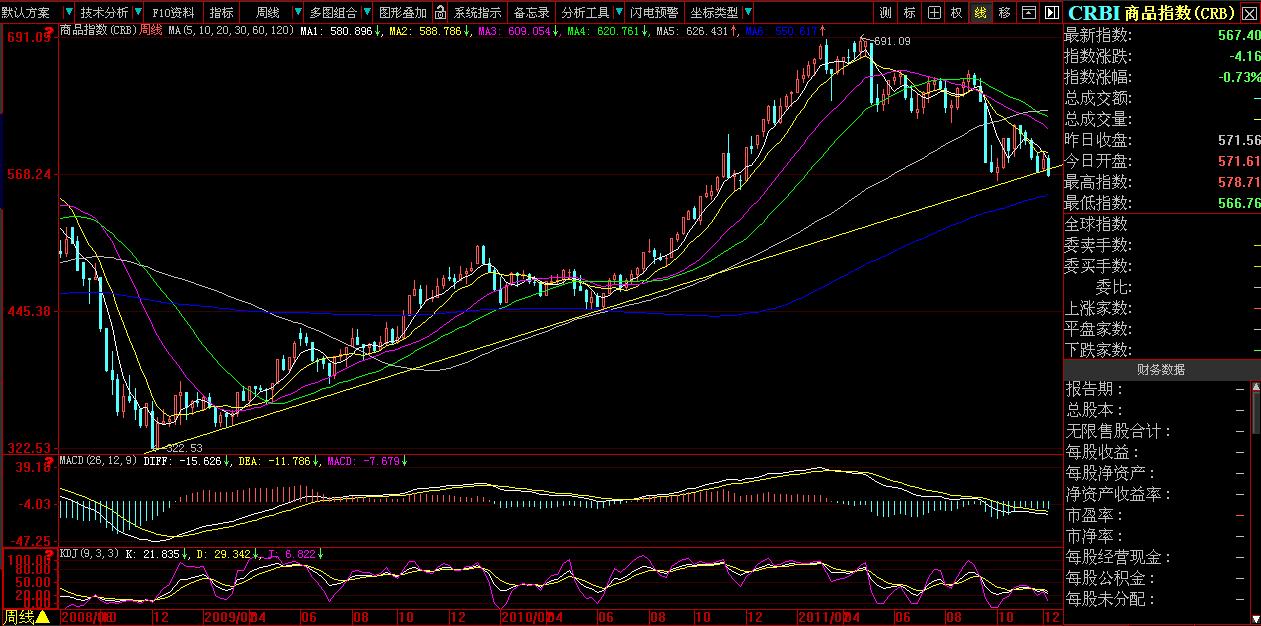This screenshot has width=1261, height=626.
Task: Click the 移 move chart icon
Action: pos(1004,13)
